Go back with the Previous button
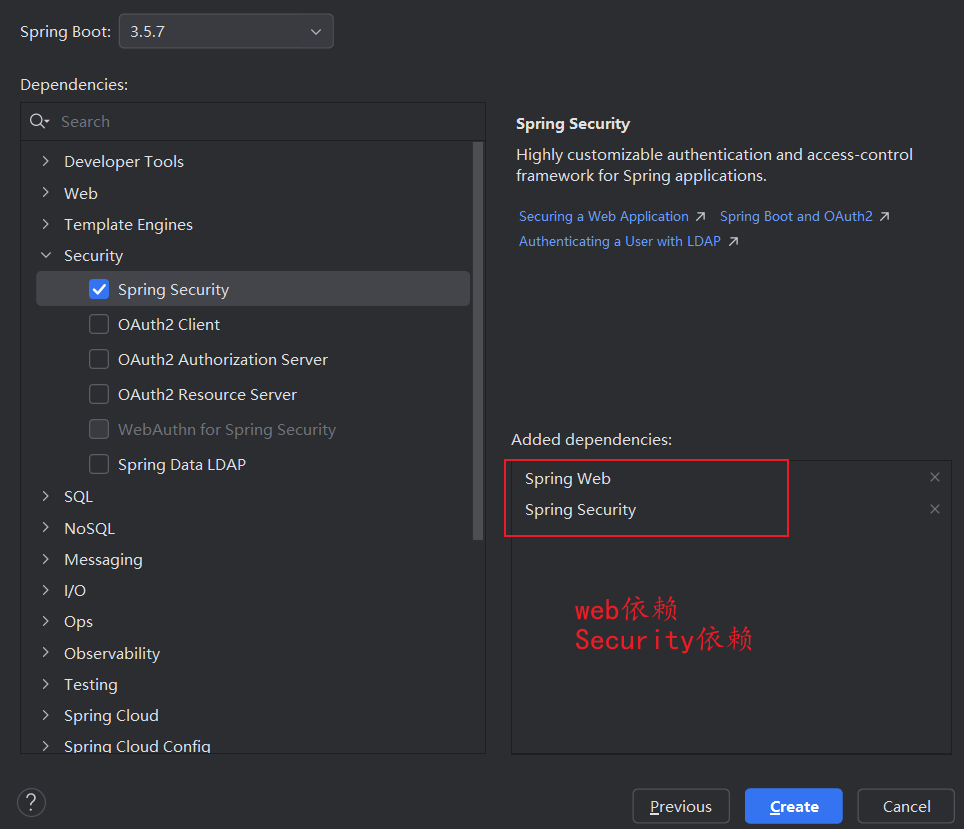This screenshot has width=964, height=829. pos(681,806)
